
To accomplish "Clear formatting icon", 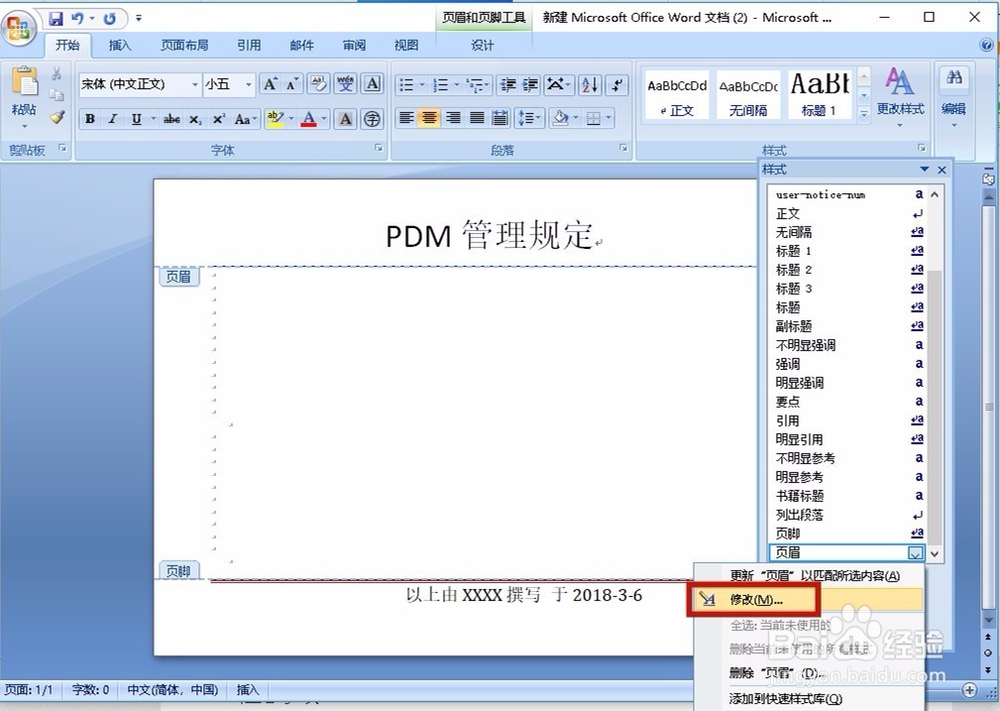I will [x=318, y=84].
